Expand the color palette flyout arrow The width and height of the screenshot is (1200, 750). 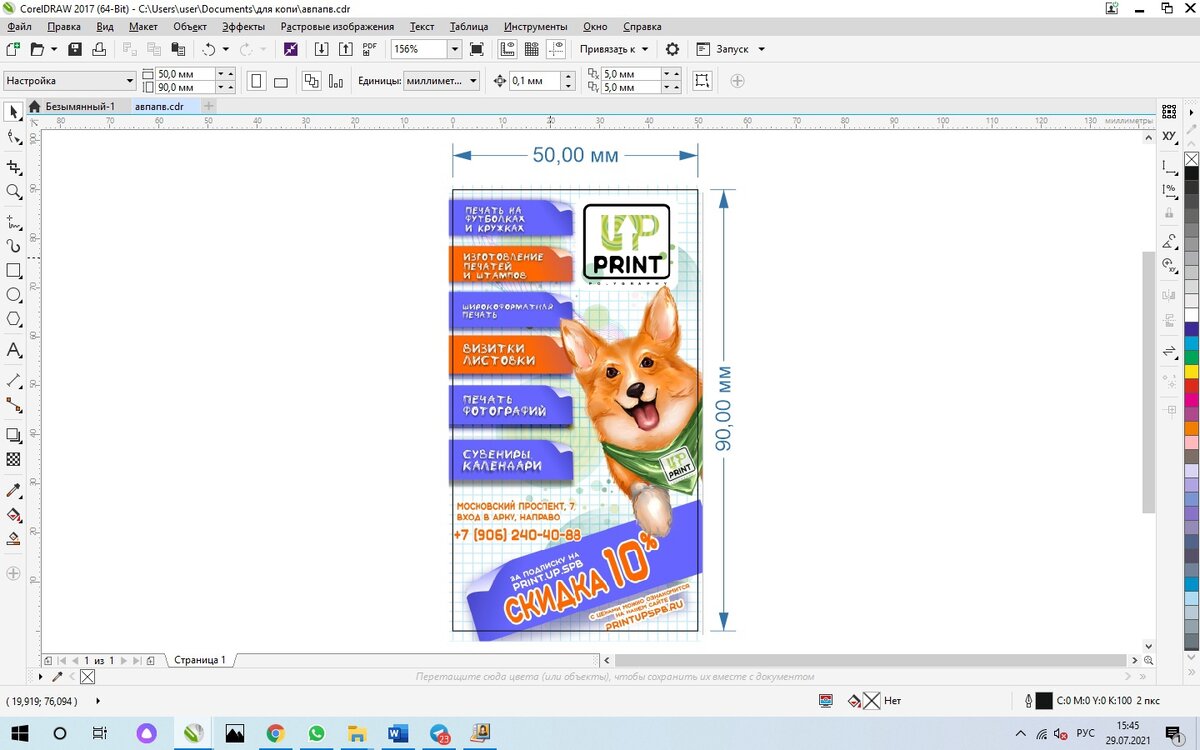[x=1190, y=111]
